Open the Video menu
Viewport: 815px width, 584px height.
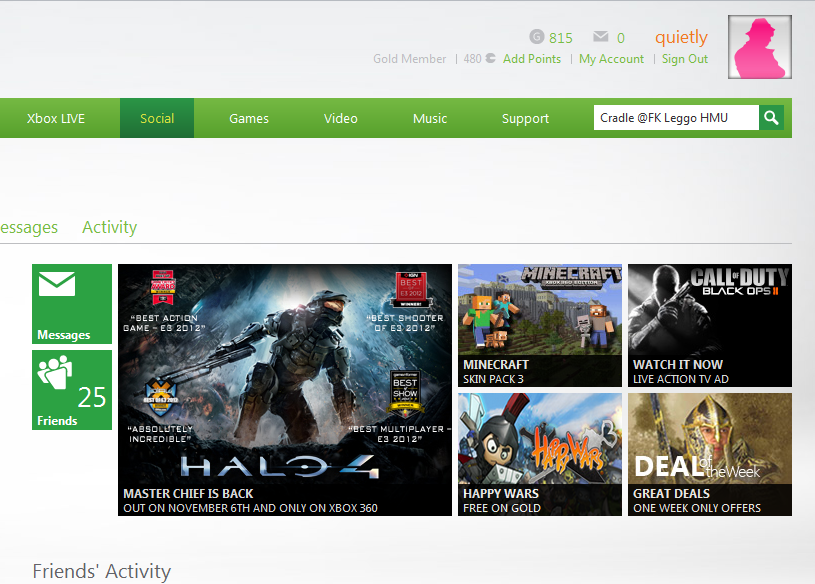340,118
